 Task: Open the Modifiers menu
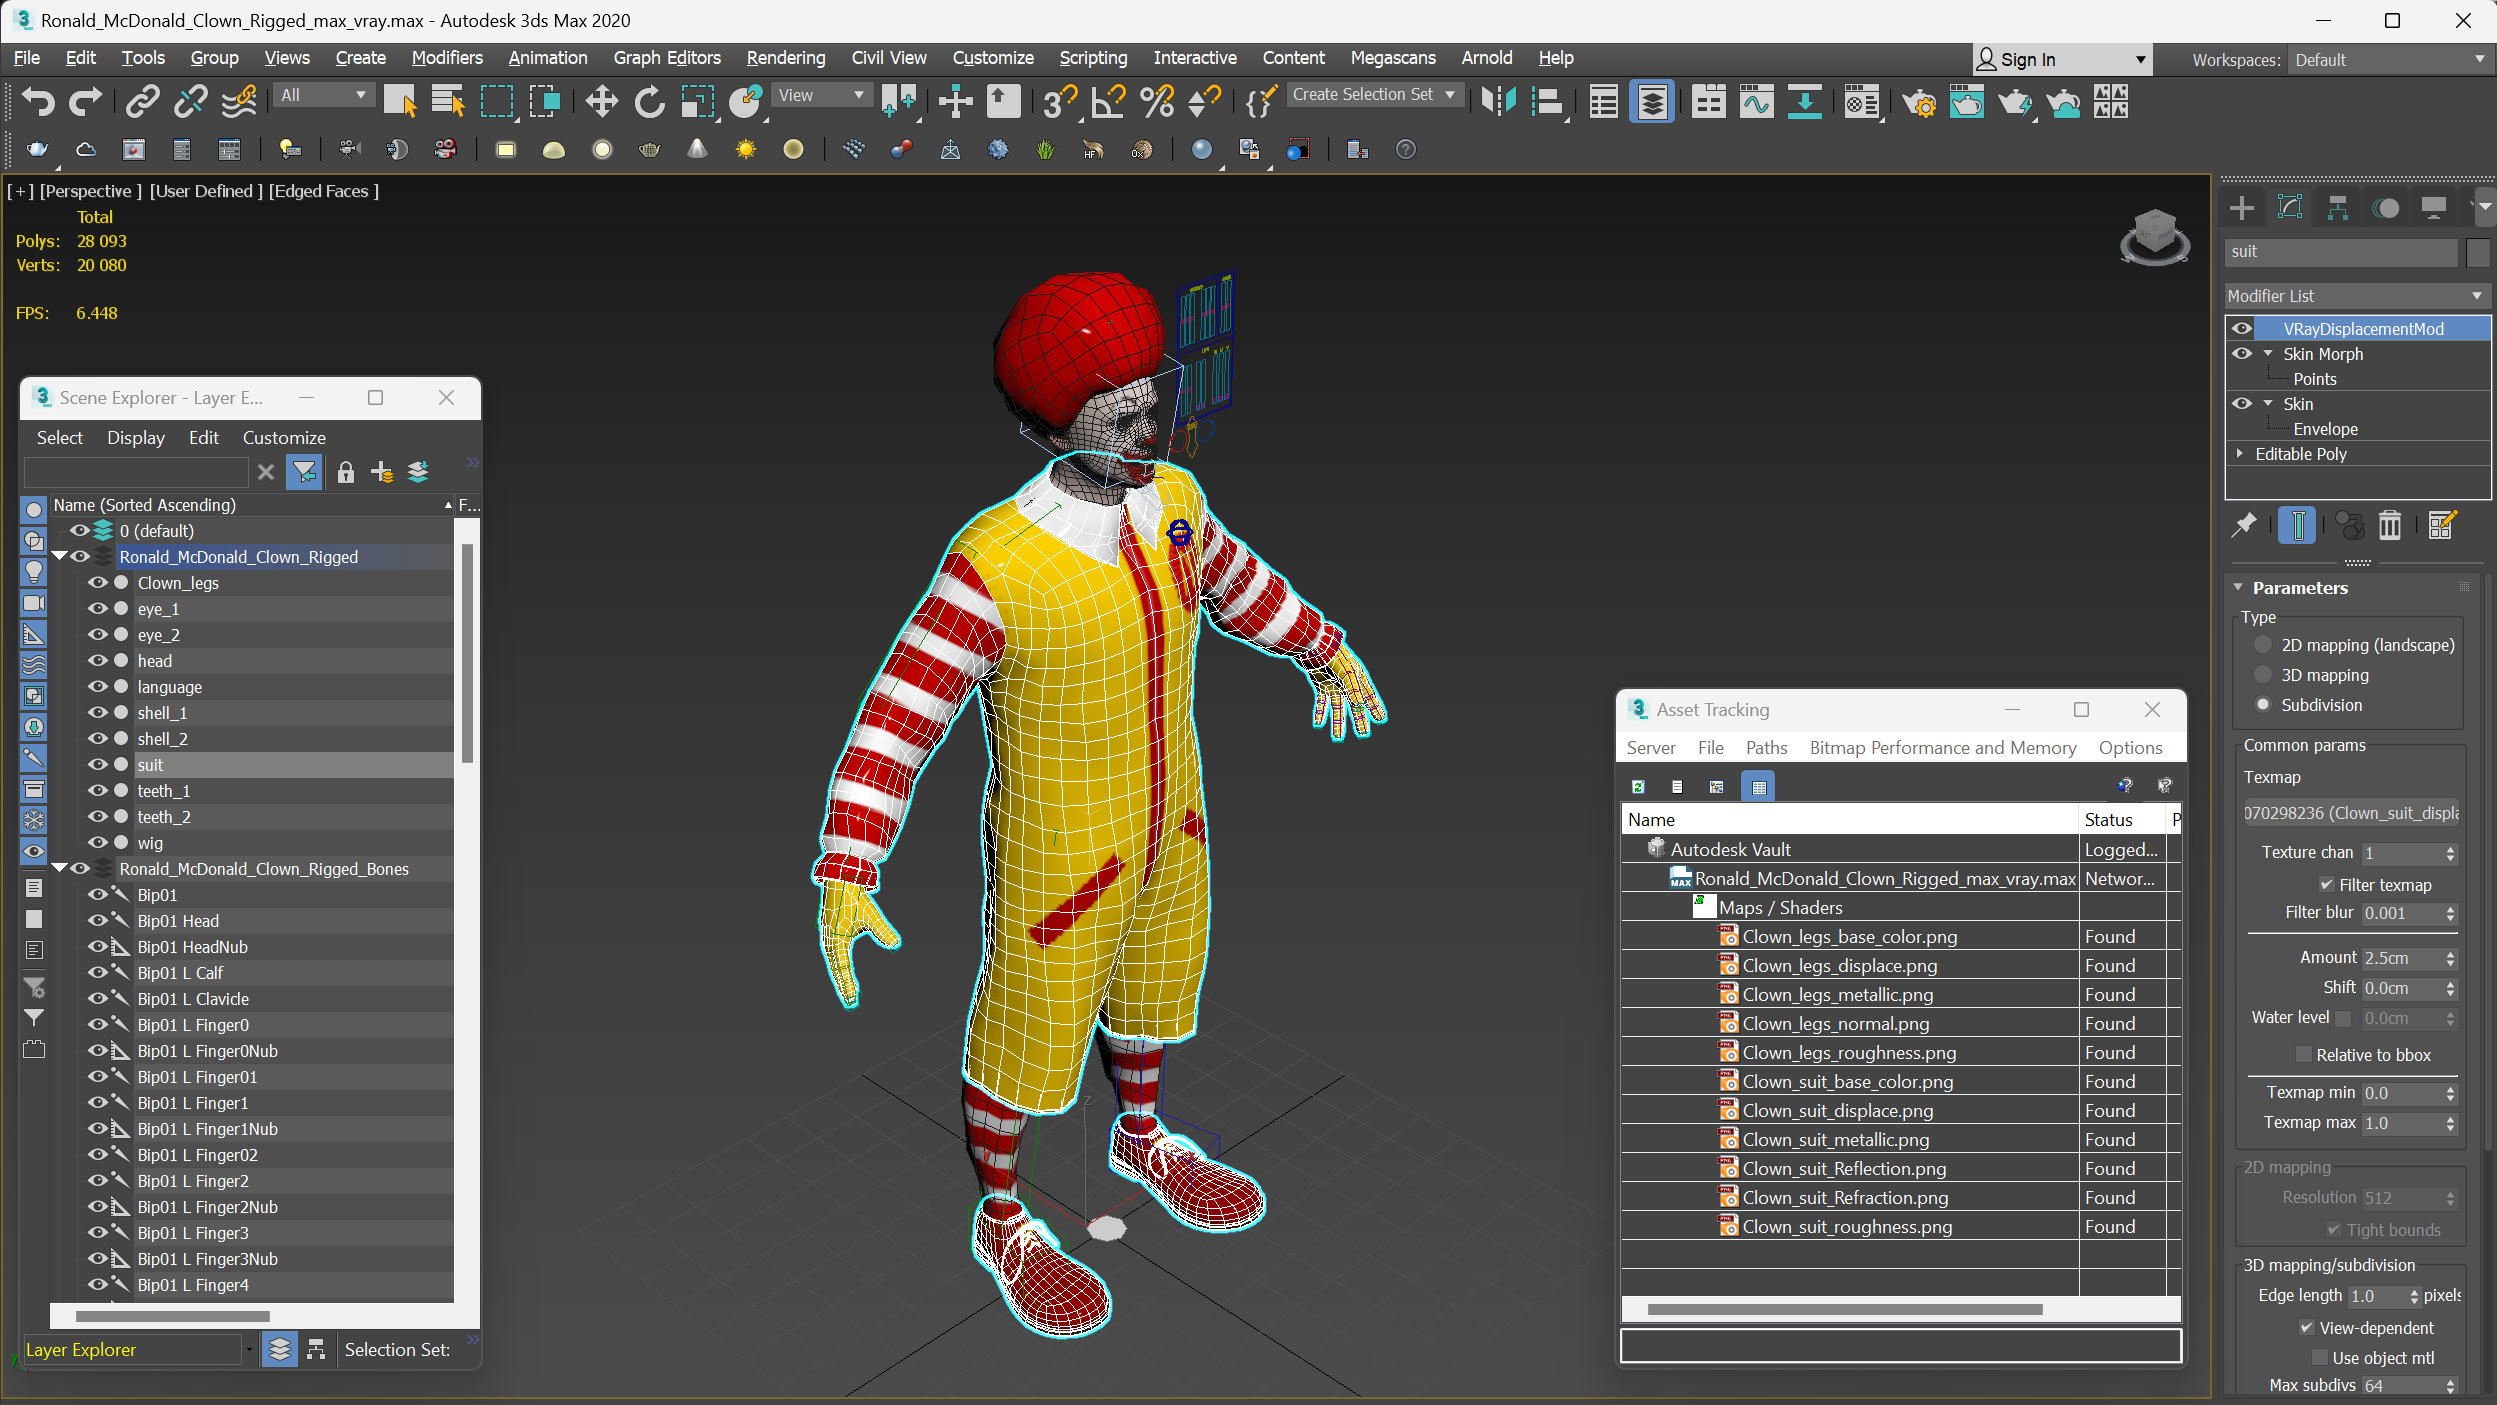pyautogui.click(x=446, y=58)
